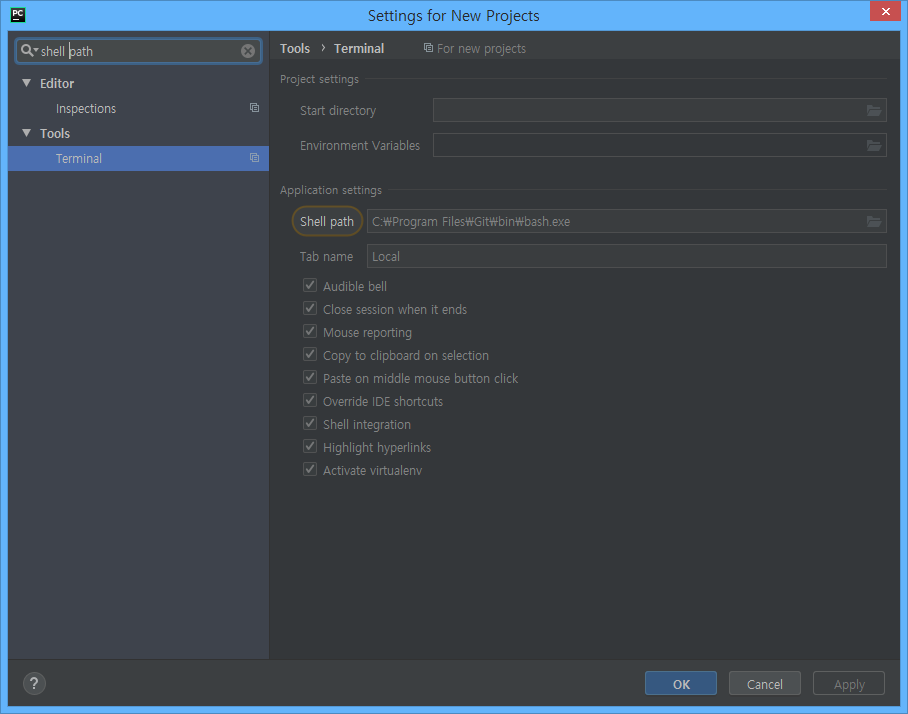Toggle Paste on middle mouse button click
This screenshot has width=908, height=714.
coord(310,378)
